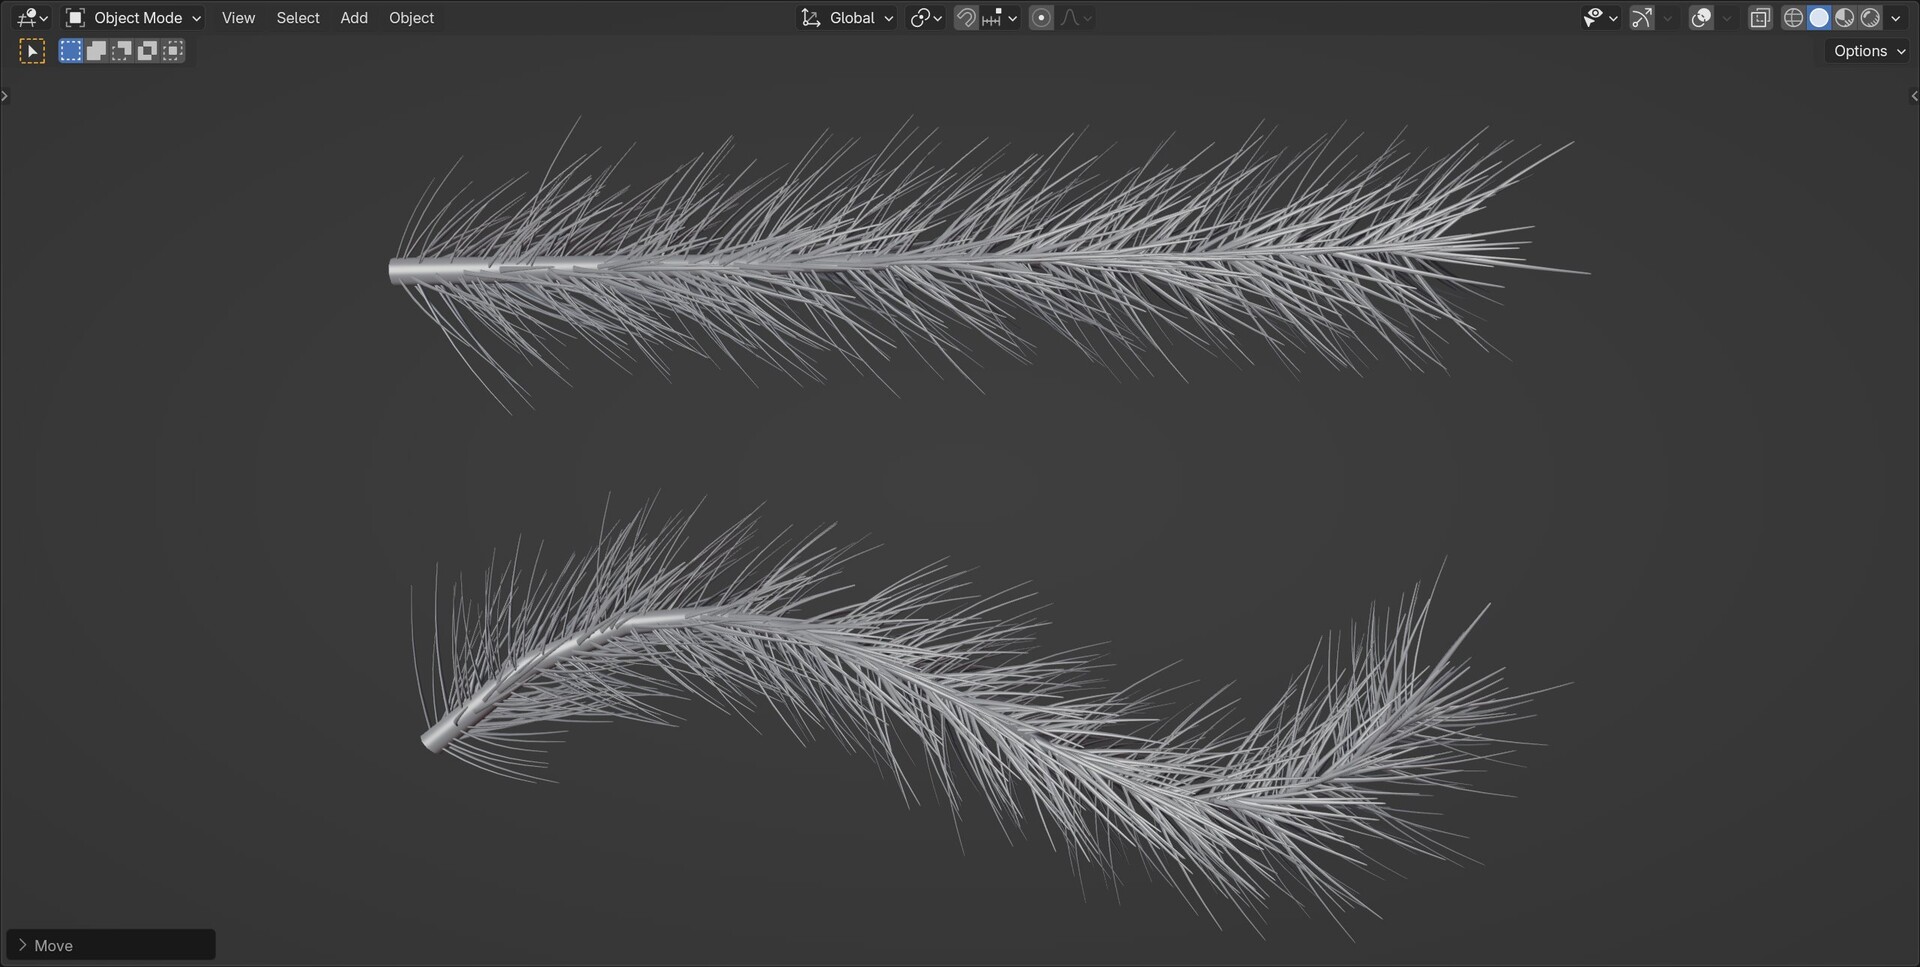
Task: Click the transform pivot point icon
Action: (x=922, y=17)
